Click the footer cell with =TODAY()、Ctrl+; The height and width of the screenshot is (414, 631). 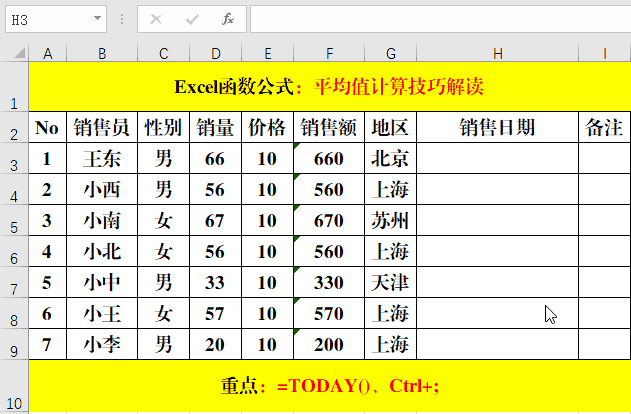pyautogui.click(x=330, y=386)
